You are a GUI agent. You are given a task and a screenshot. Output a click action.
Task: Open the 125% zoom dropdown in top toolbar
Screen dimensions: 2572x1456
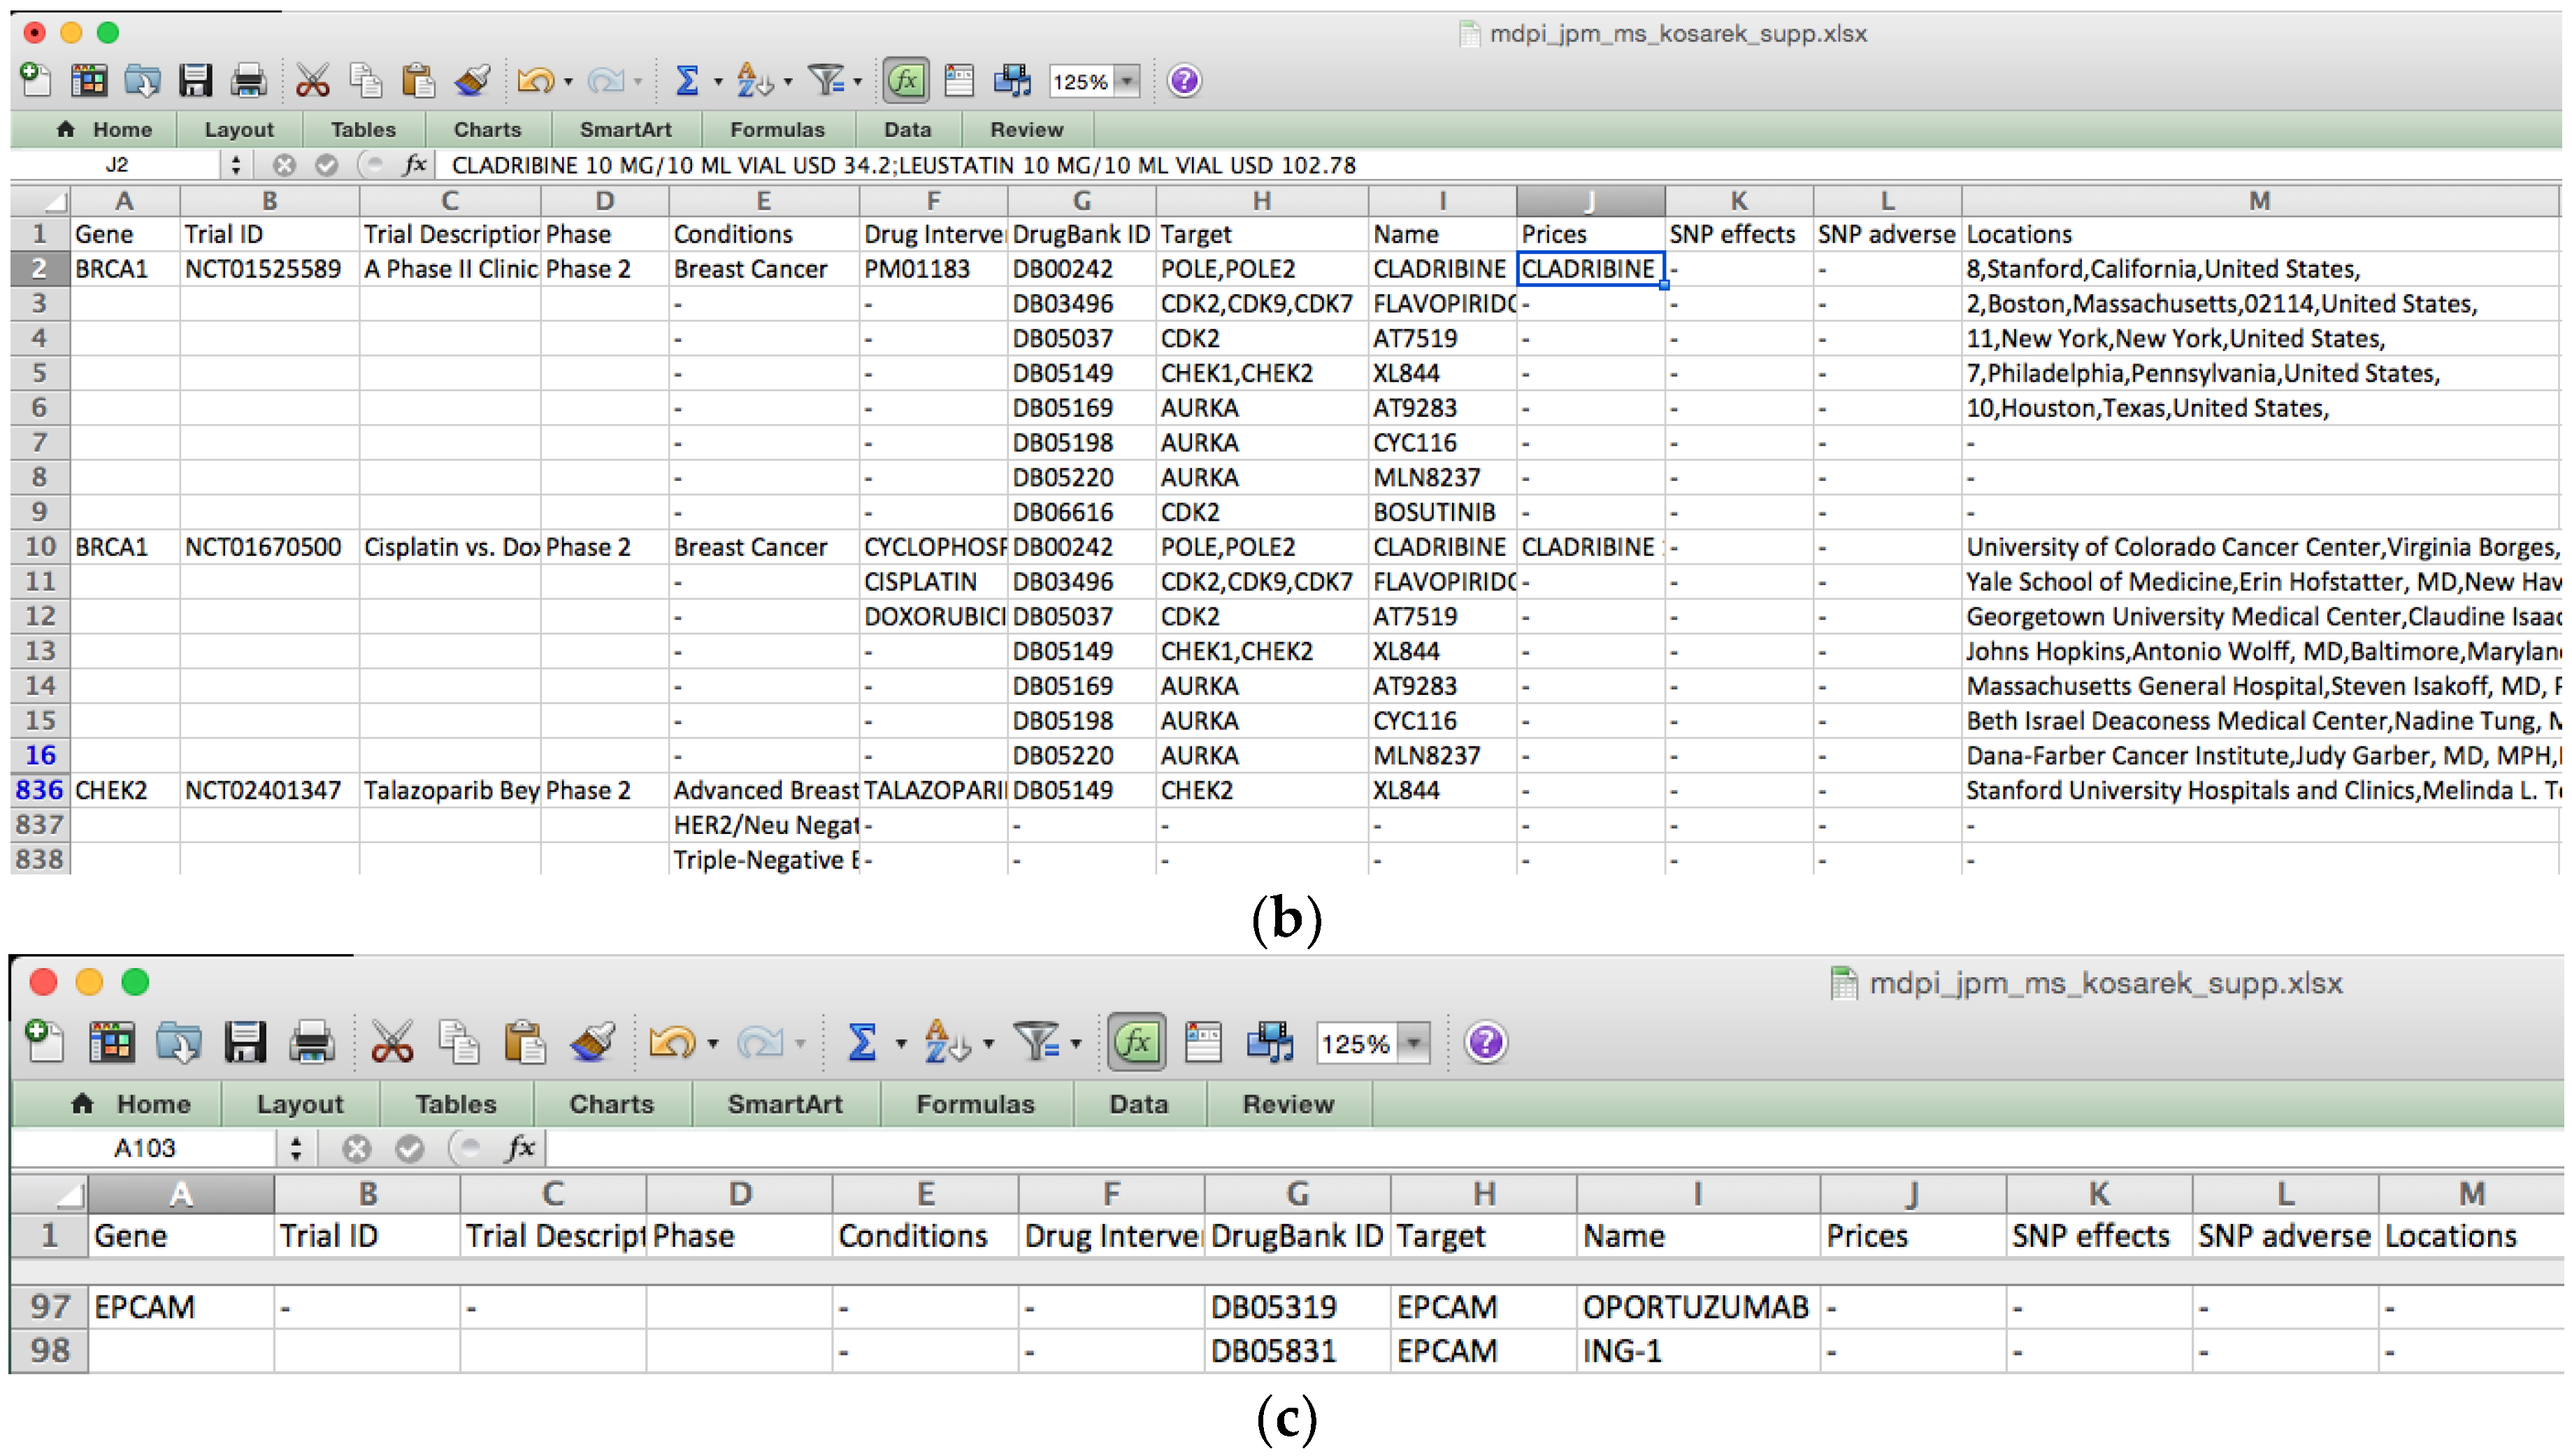pos(1128,81)
